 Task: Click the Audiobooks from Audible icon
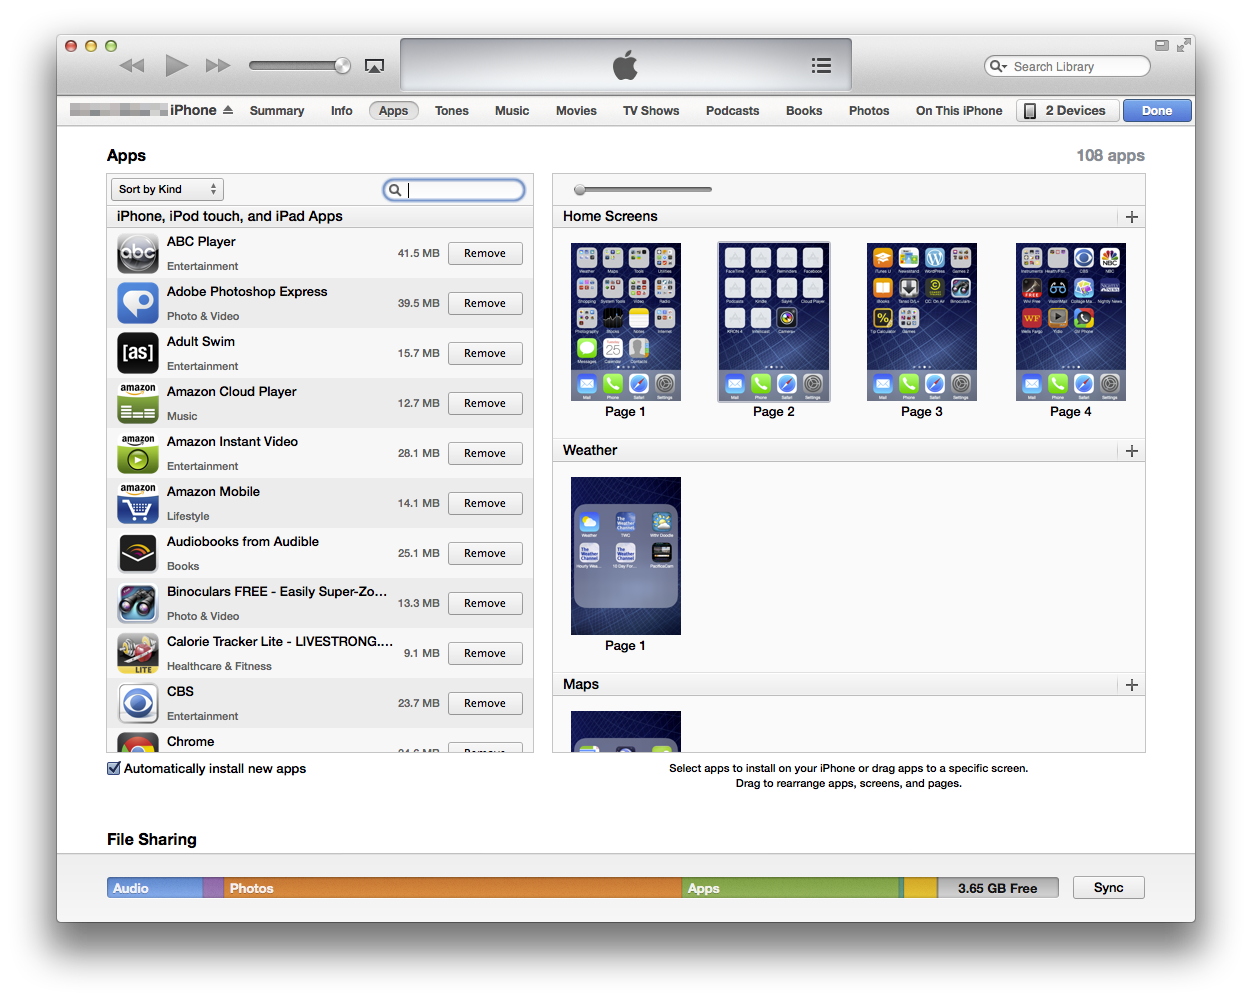pos(138,553)
